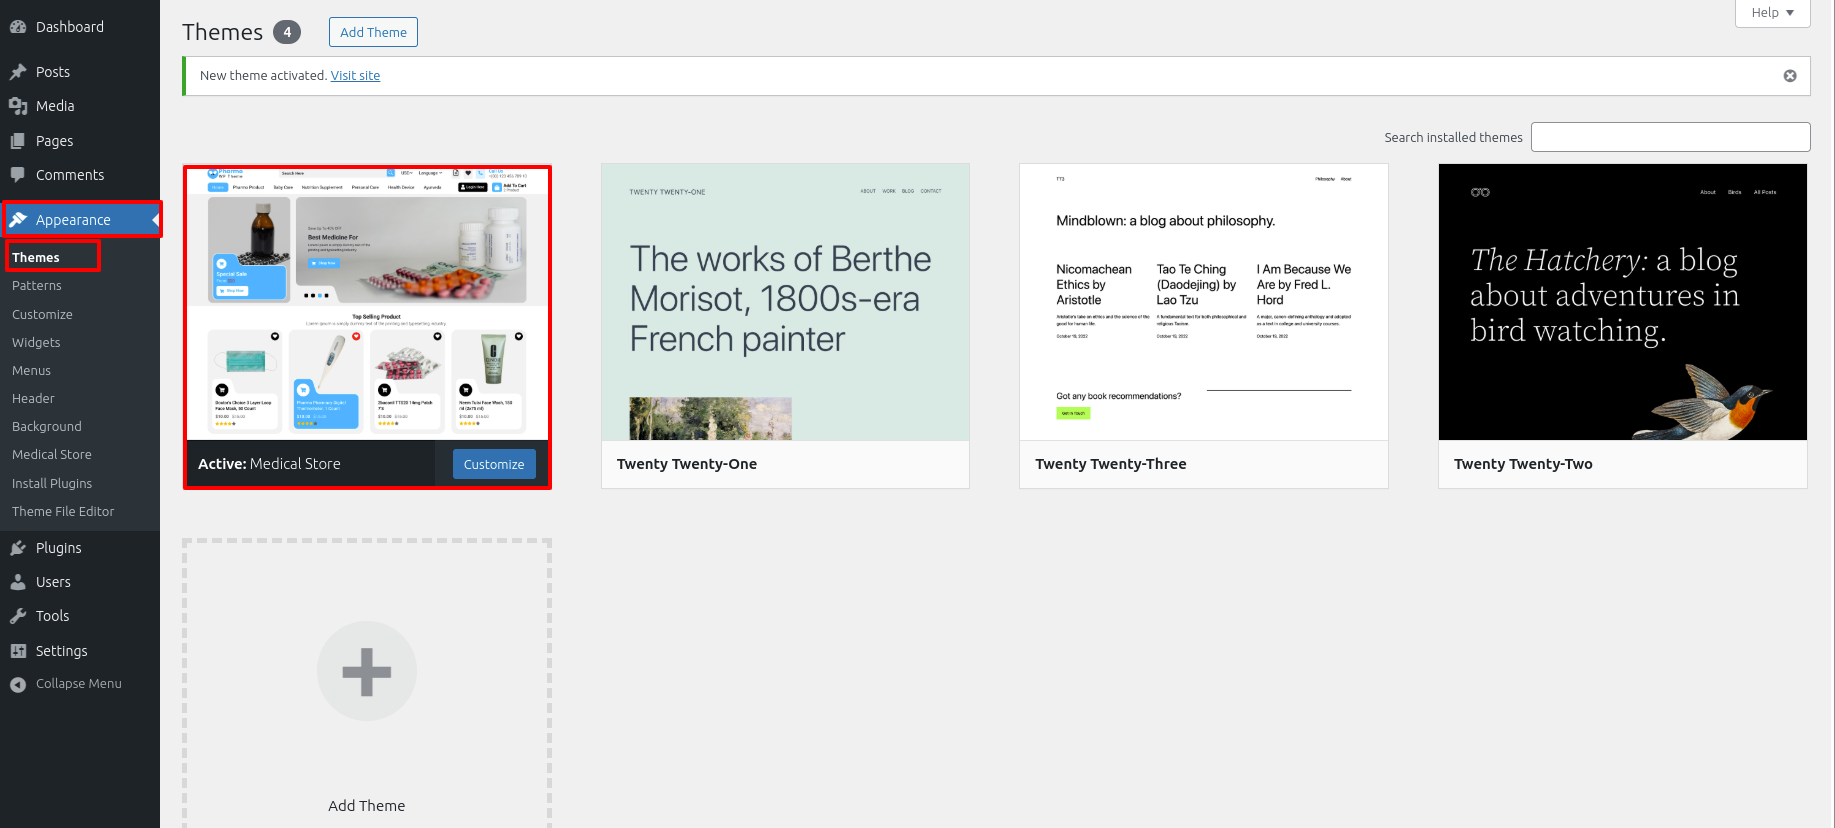Click the Users person icon

[18, 582]
